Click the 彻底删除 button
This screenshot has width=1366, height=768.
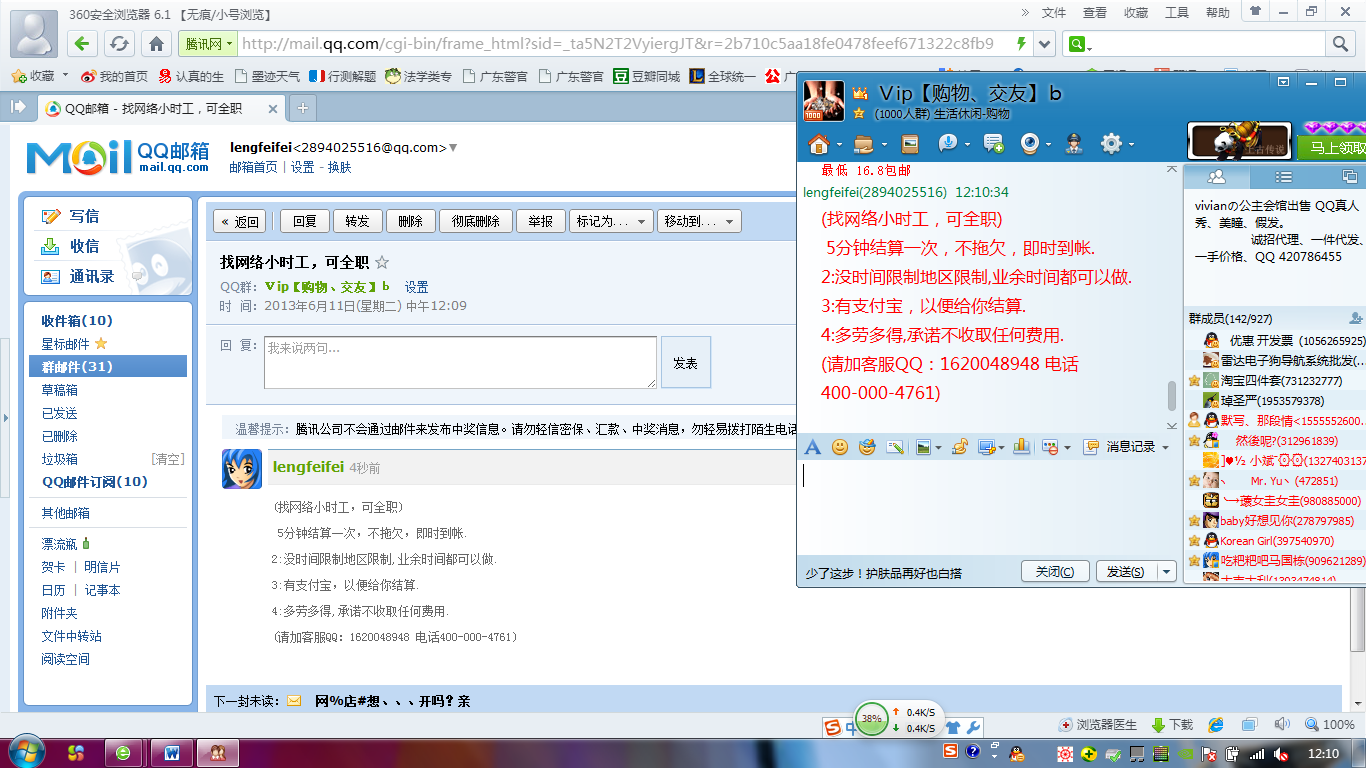click(x=475, y=221)
